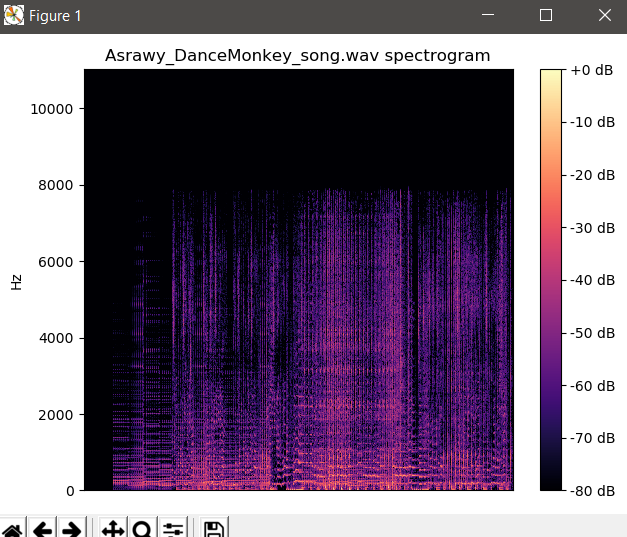Click the -30 dB colorbar label
This screenshot has width=627, height=537.
point(592,228)
